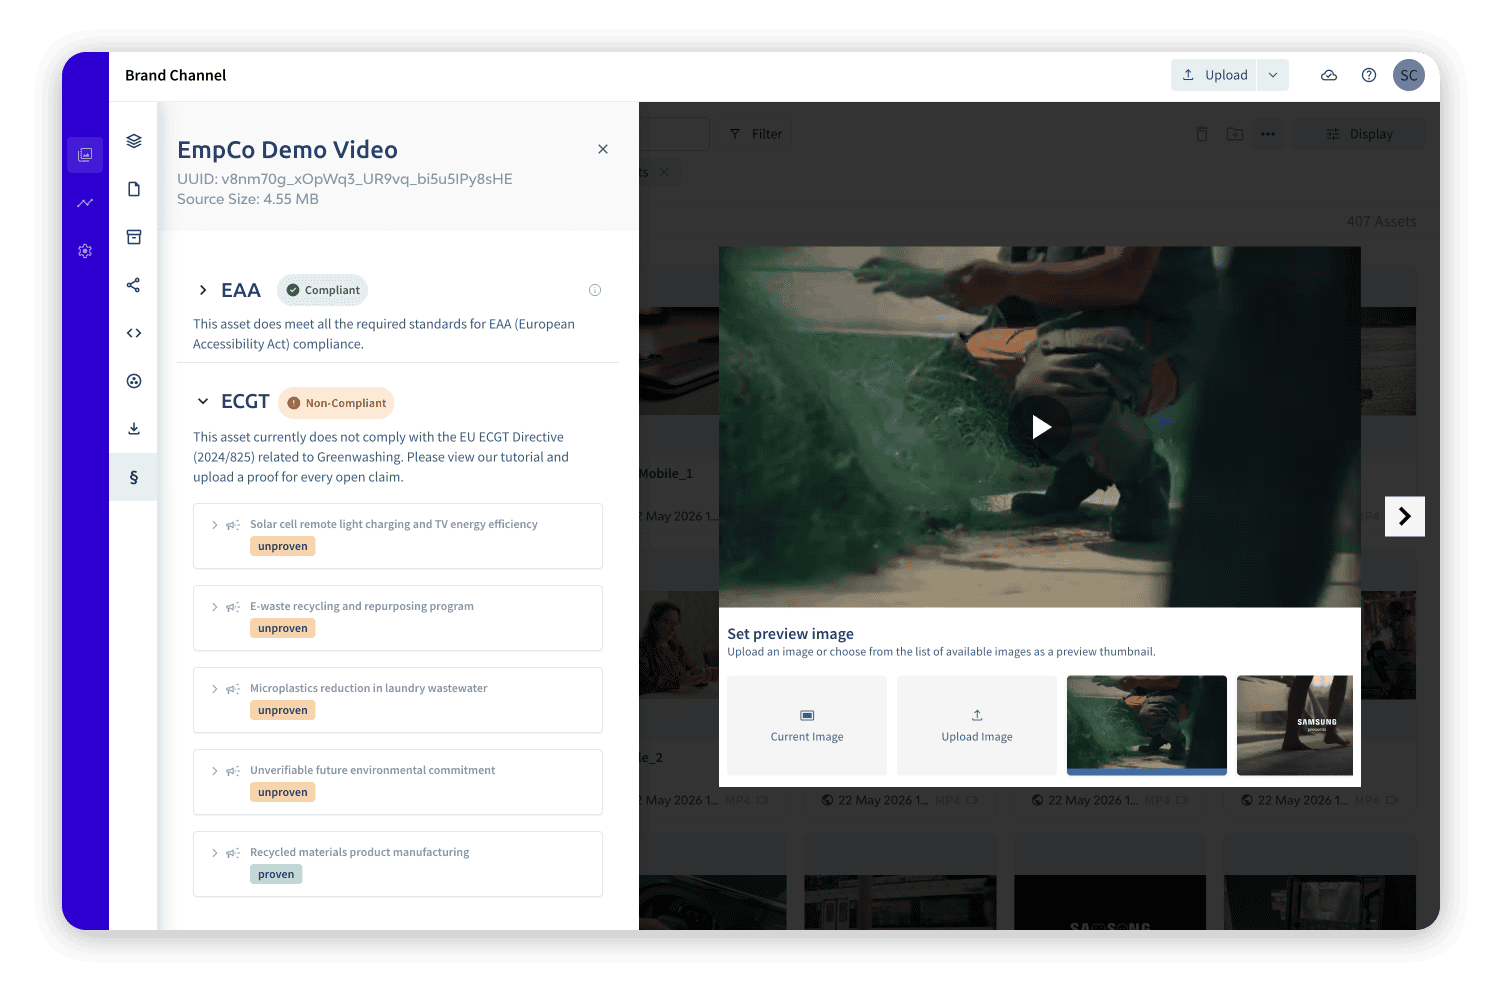Click the move-to-folder icon in asset toolbar
The width and height of the screenshot is (1501, 981).
(x=1235, y=134)
